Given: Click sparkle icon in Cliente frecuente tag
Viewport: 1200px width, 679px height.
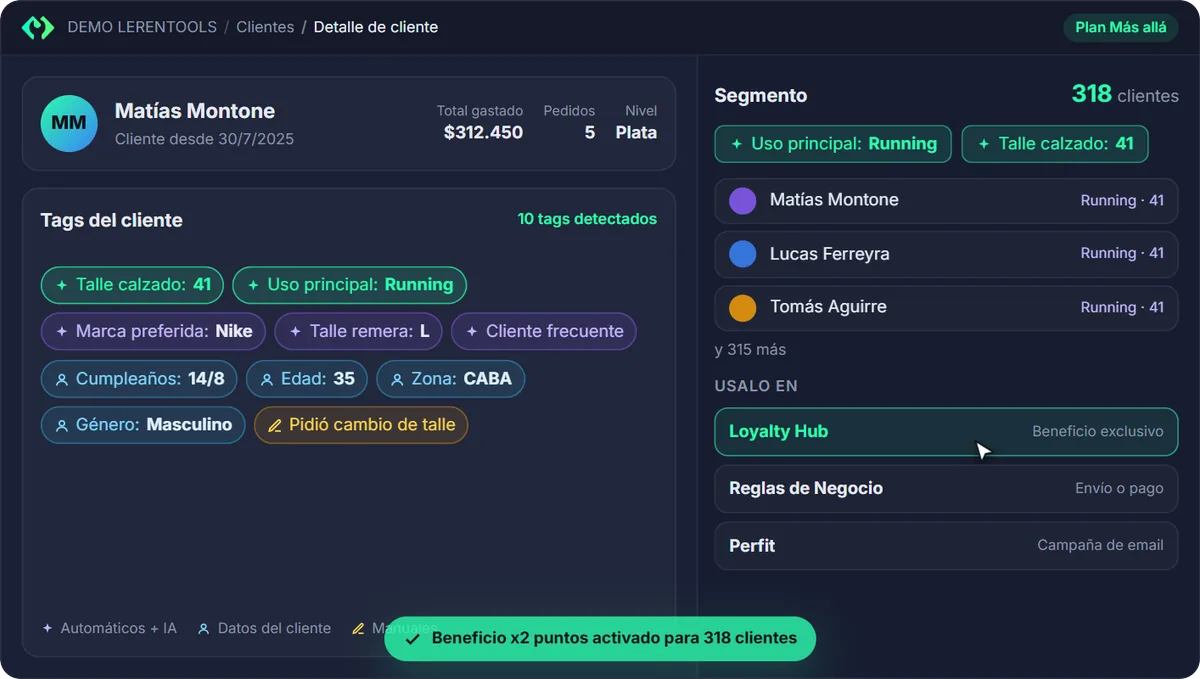Looking at the screenshot, I should click(472, 331).
